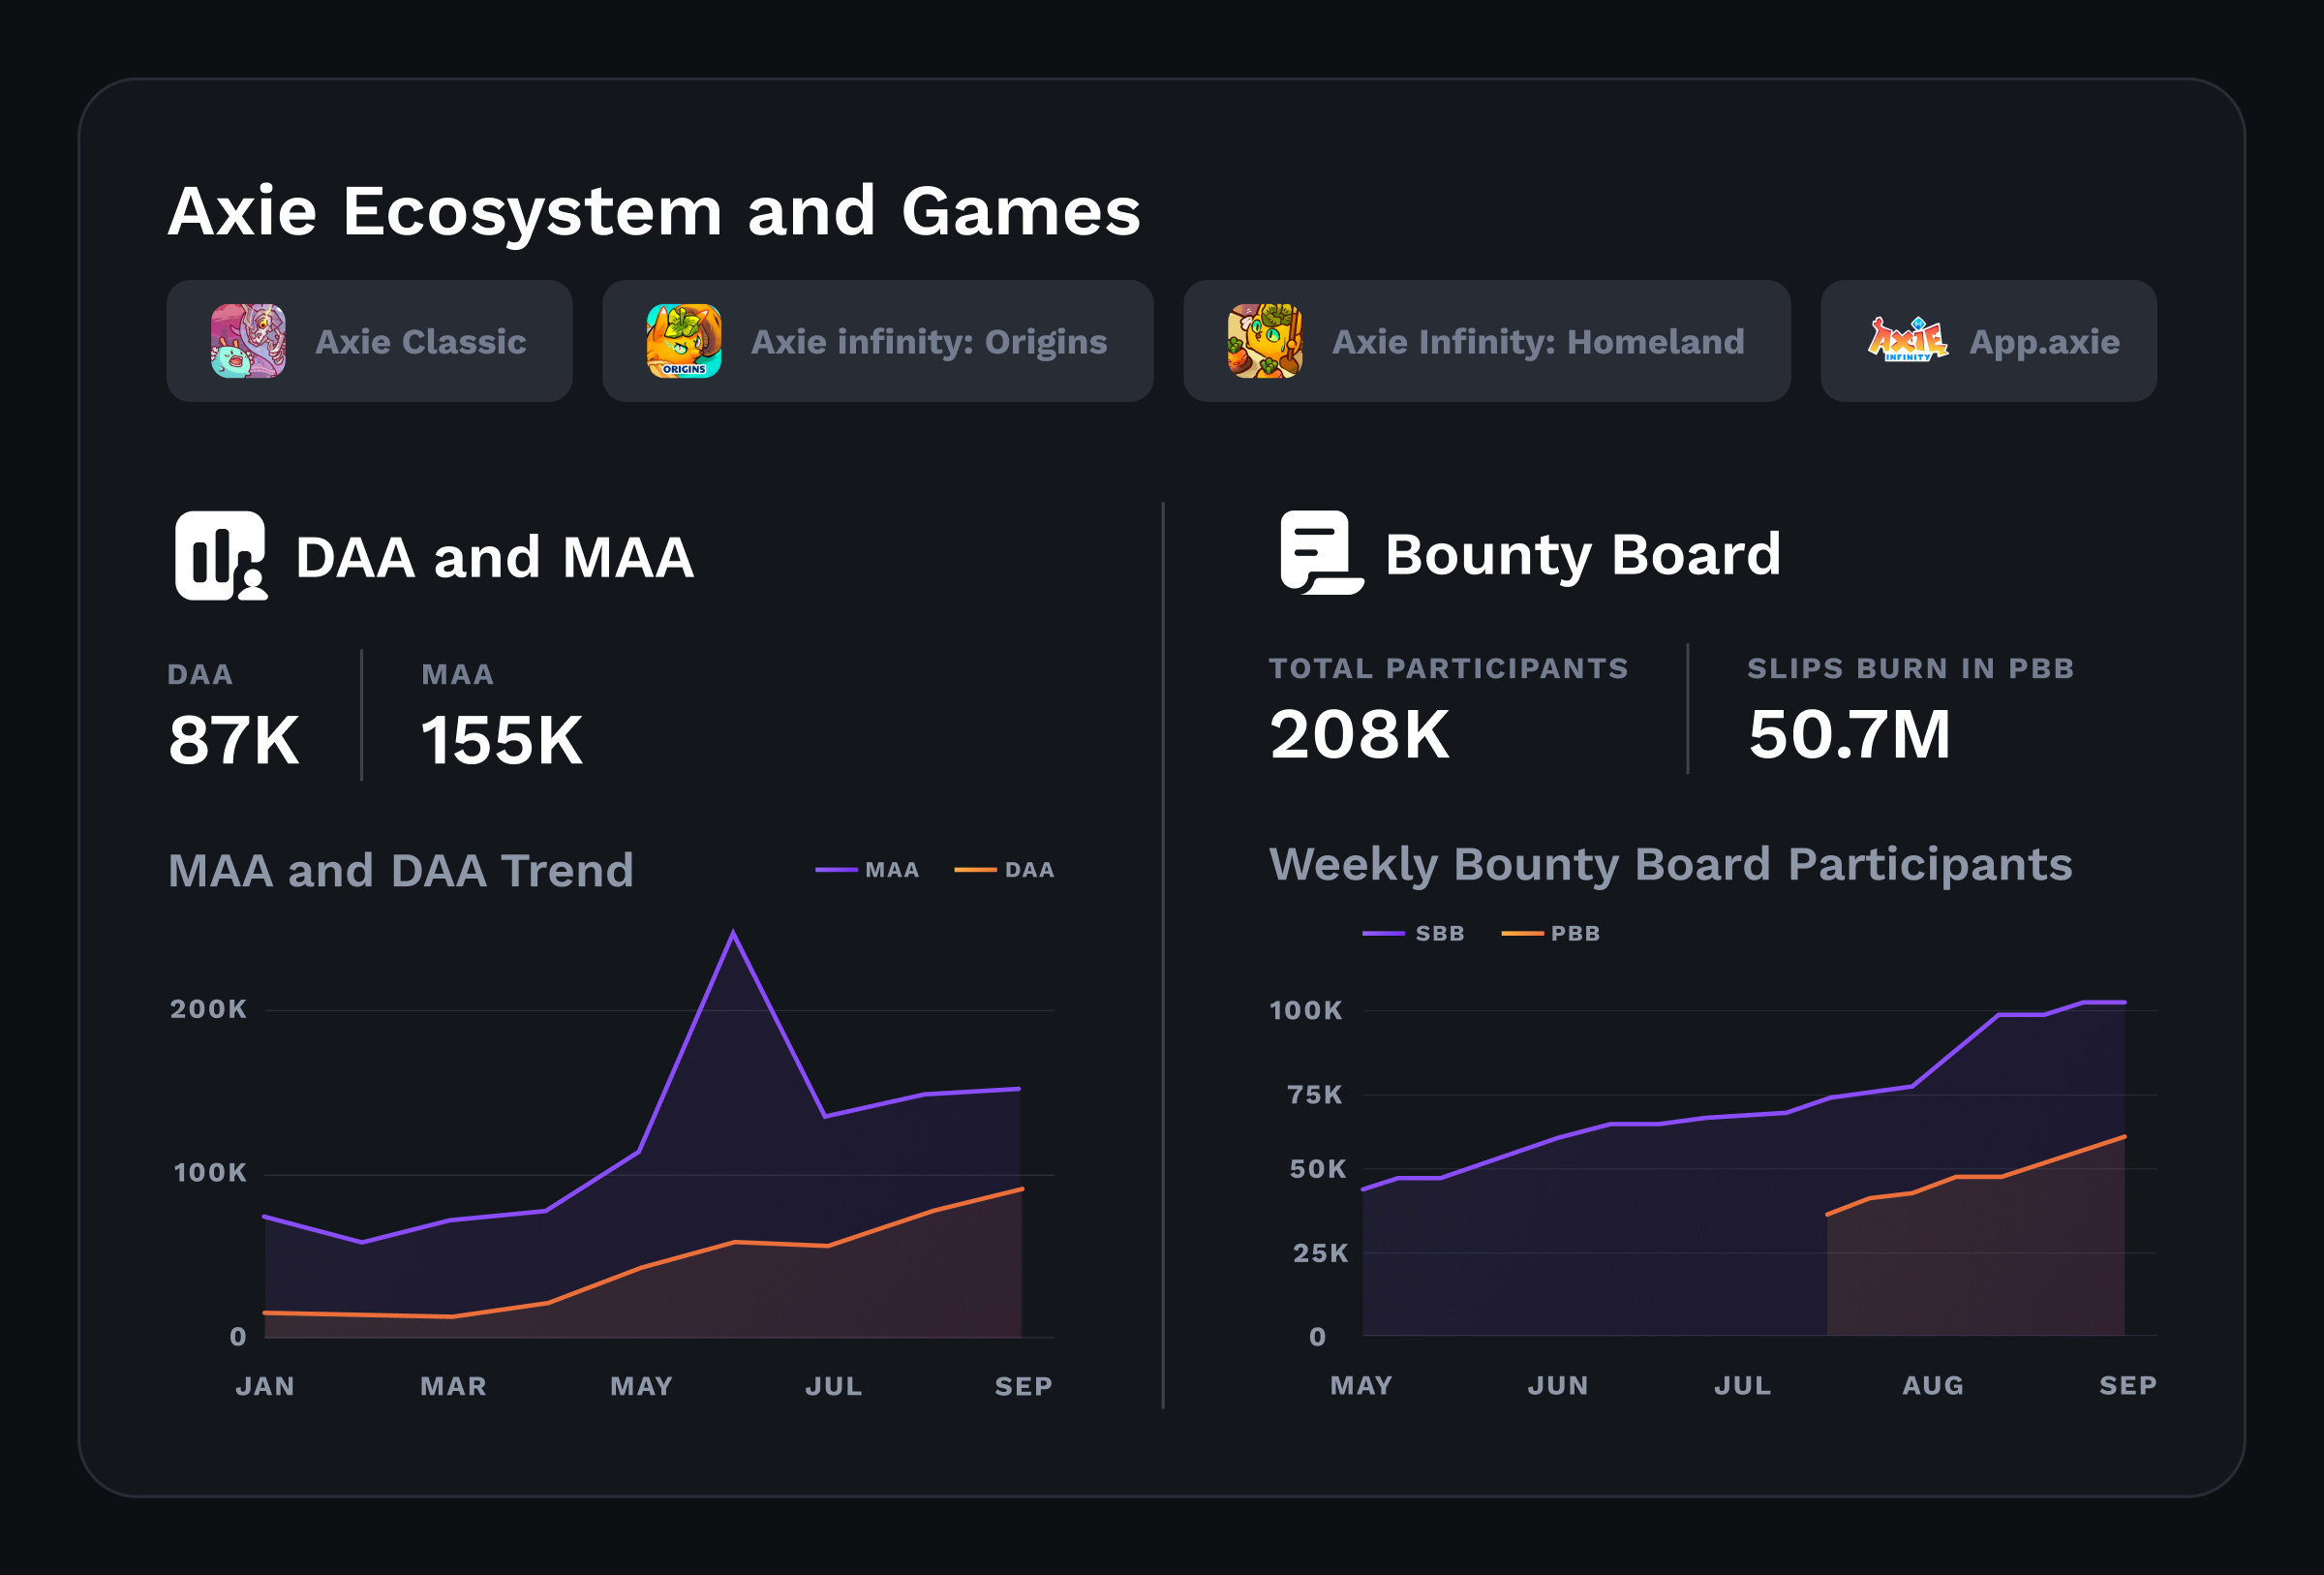Click the SEP label on trend chart
2324x1575 pixels.
pos(1024,1387)
